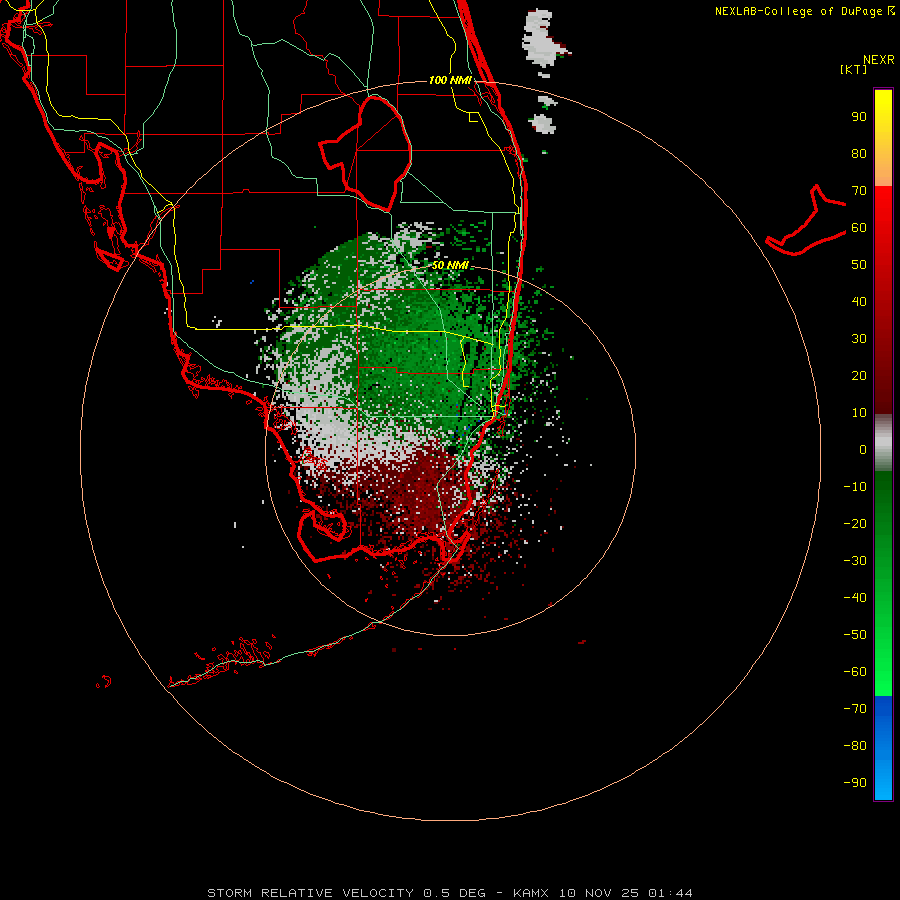Click the [KT] units label above scale
Viewport: 900px width, 900px height.
pyautogui.click(x=853, y=69)
